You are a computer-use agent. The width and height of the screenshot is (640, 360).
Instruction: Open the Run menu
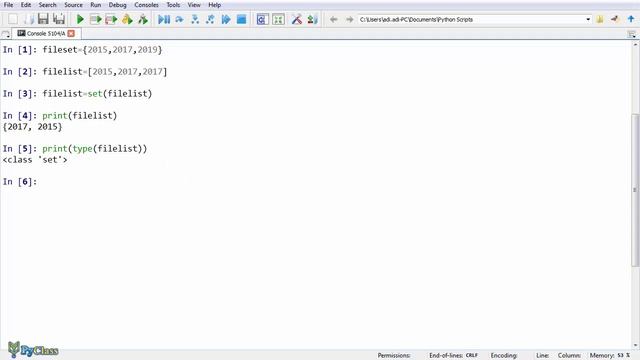96,5
